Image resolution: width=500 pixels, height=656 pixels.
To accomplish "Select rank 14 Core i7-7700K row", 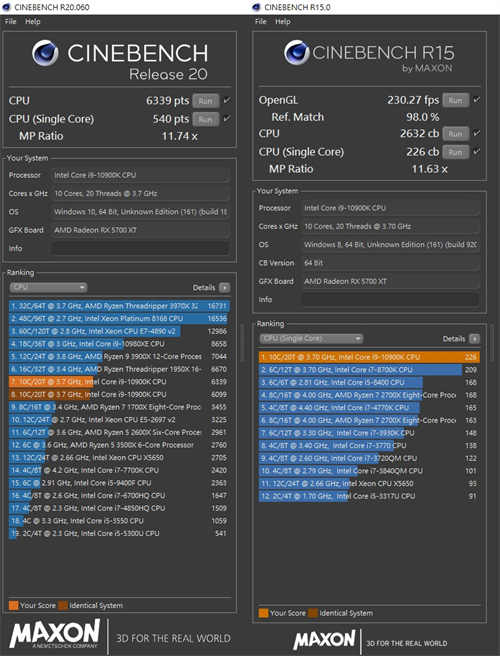I will (119, 470).
